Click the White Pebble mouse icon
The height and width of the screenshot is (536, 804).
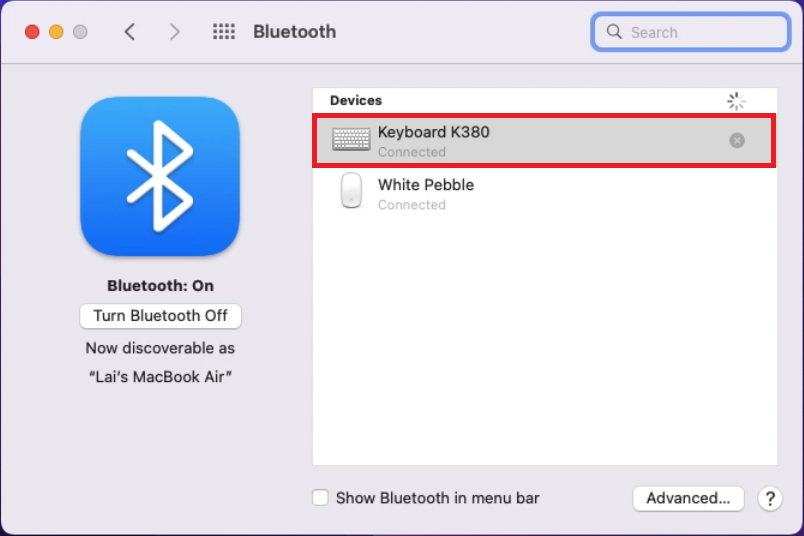[351, 191]
